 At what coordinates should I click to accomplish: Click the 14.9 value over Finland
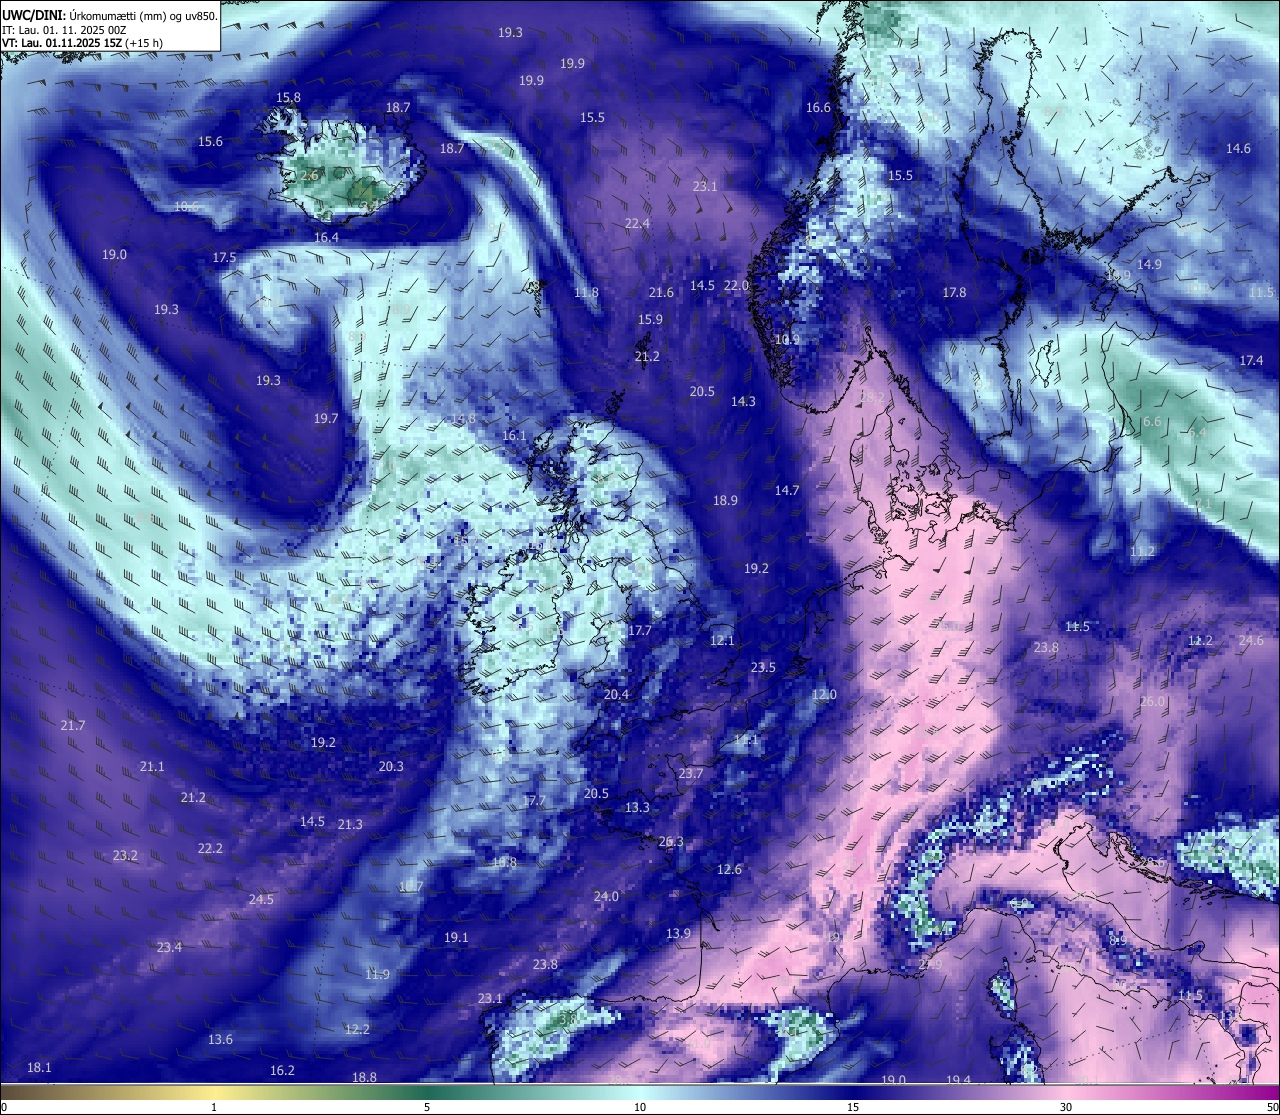coord(1149,264)
